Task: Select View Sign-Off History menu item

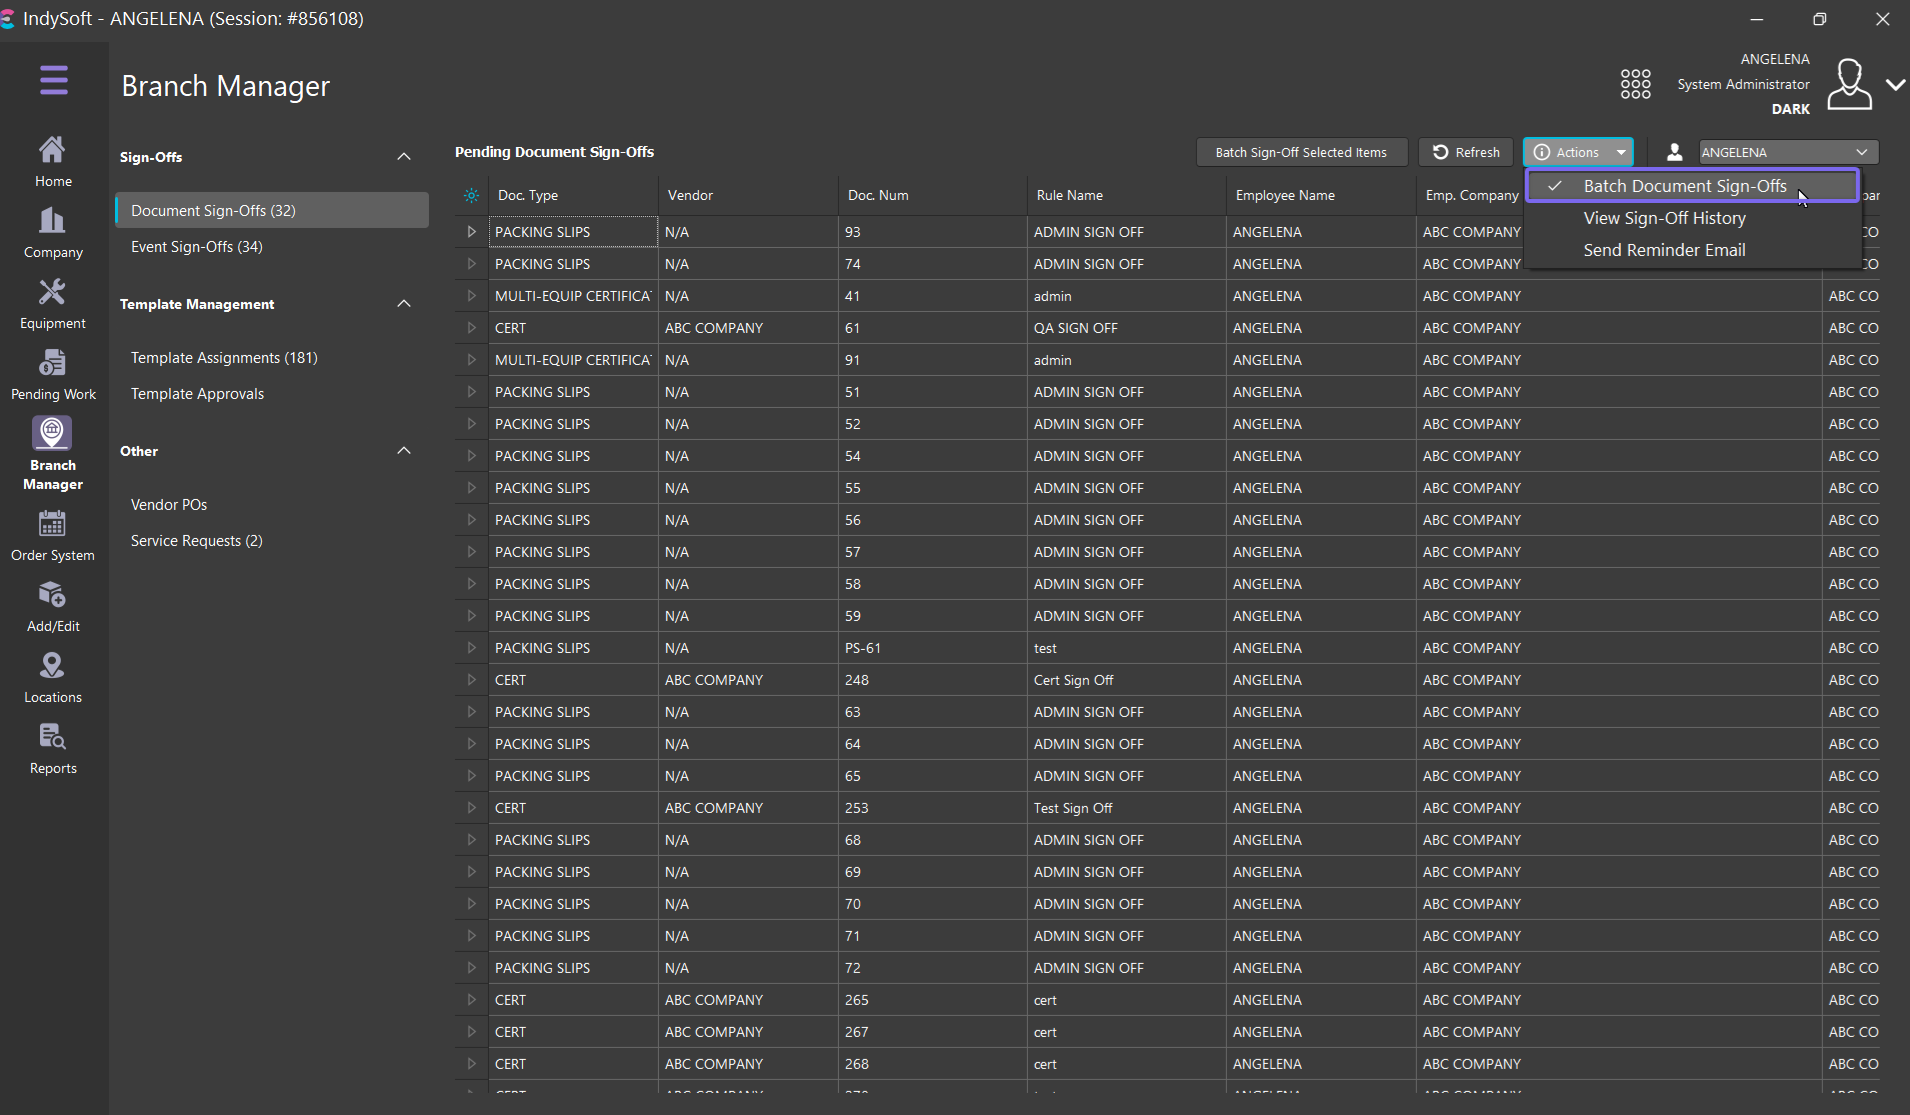Action: click(1664, 218)
